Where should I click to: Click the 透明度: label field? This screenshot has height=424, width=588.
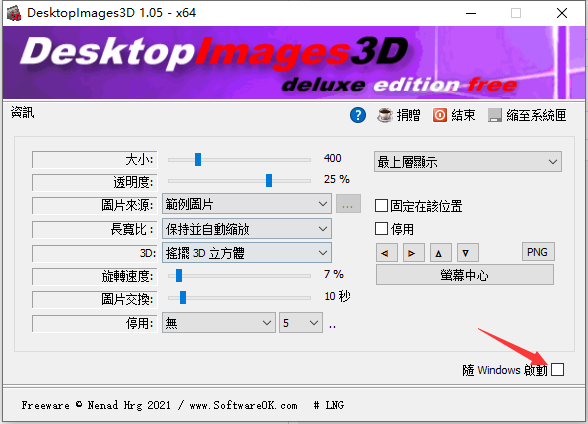pos(94,182)
